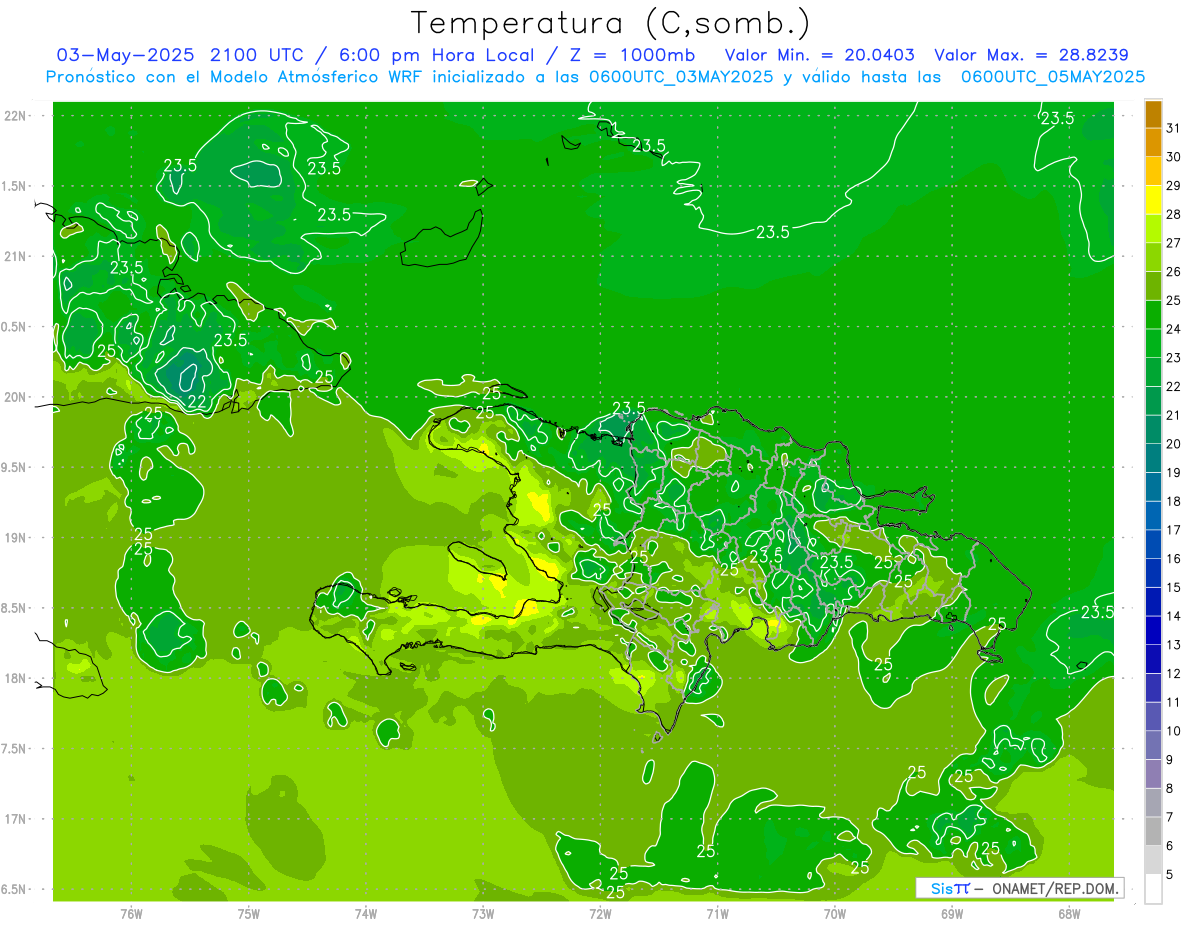Click the '20' color scale label

coord(1174,444)
